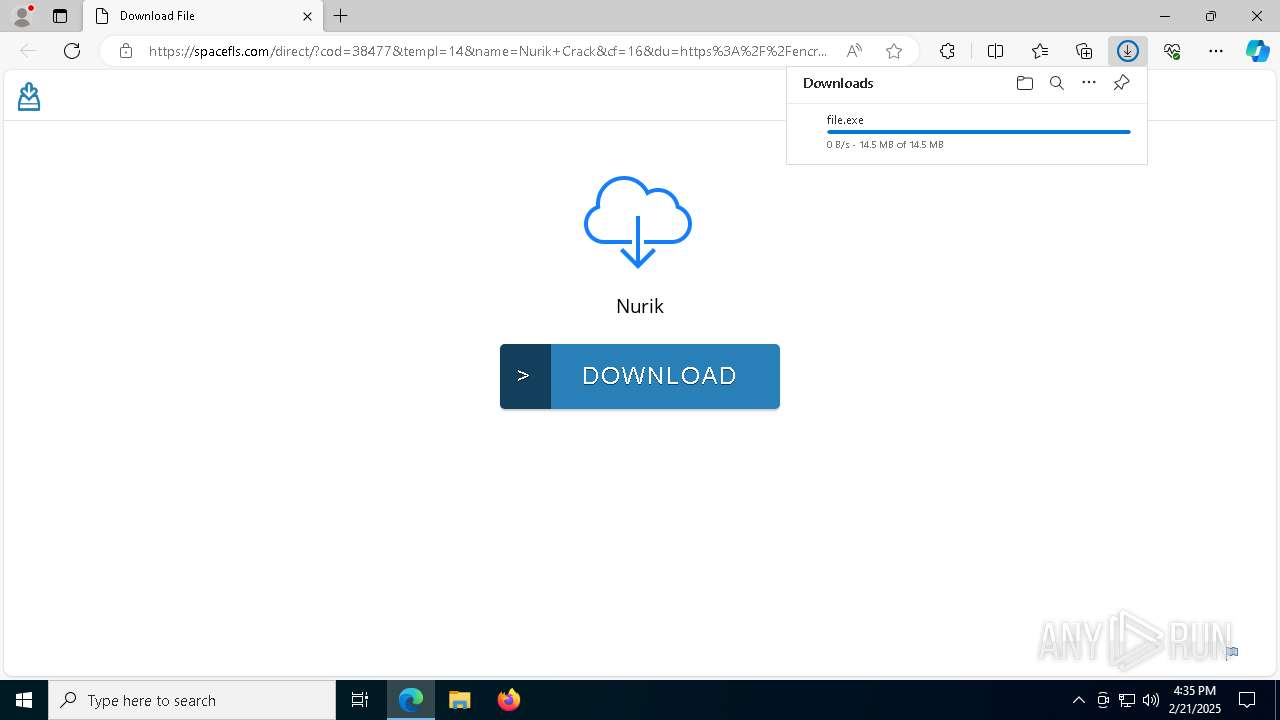
Task: Search downloads using the magnifier icon
Action: [x=1056, y=83]
